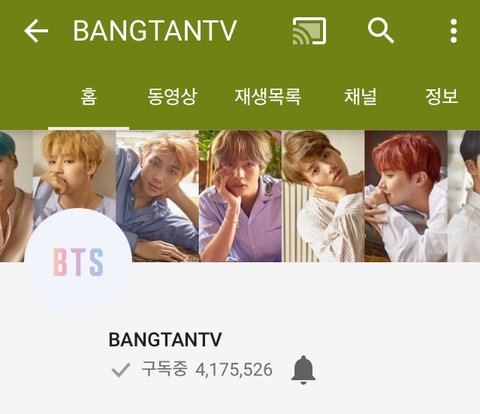
Task: Tap the banner photo with red-haired member
Action: click(x=406, y=196)
